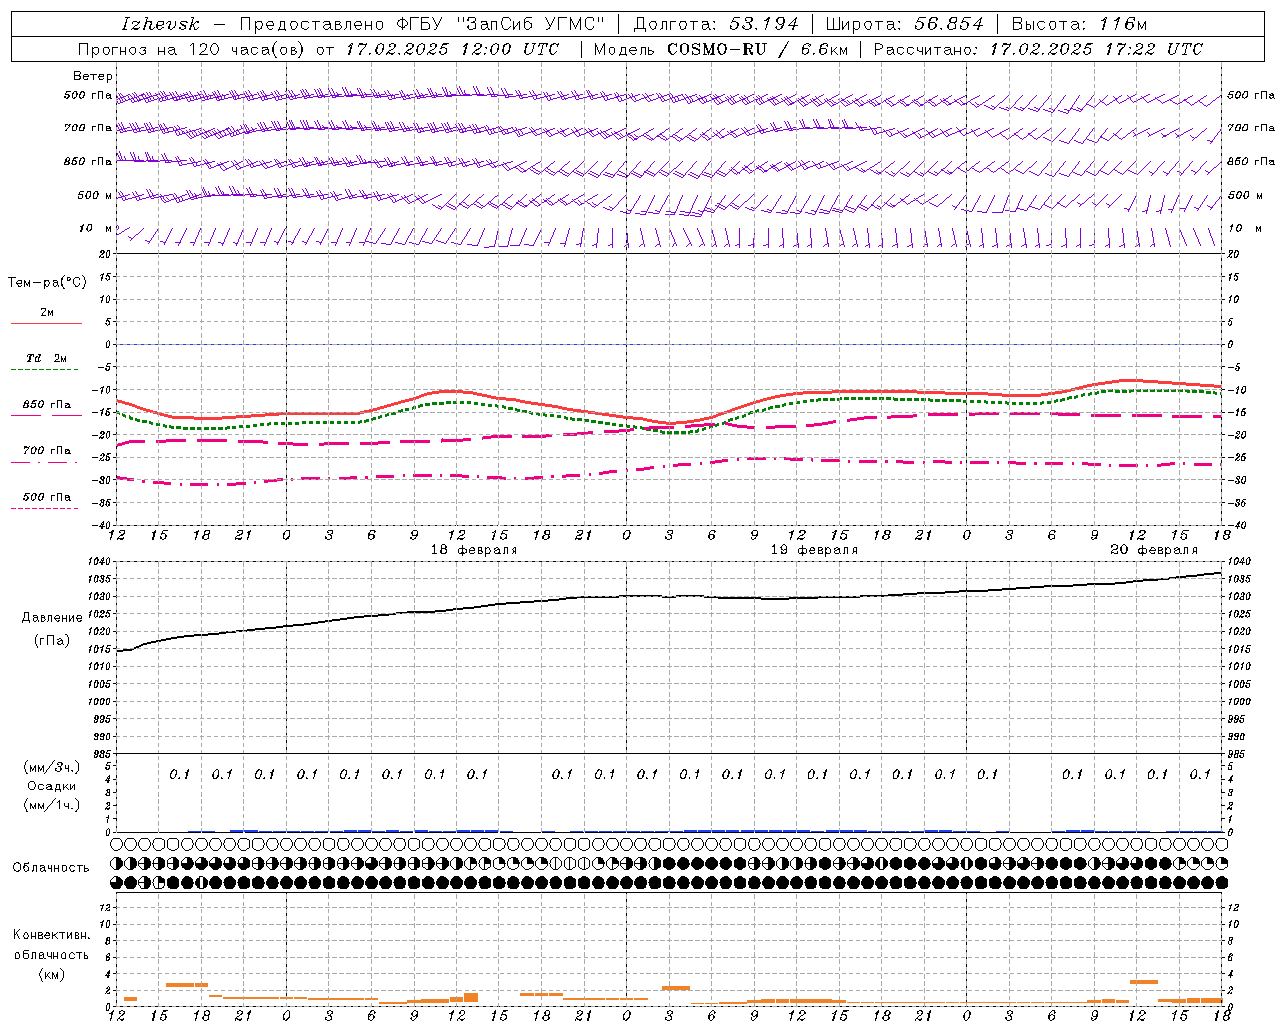Click the "(км)" unit label for convective clouds
The height and width of the screenshot is (1024, 1280).
[51, 974]
